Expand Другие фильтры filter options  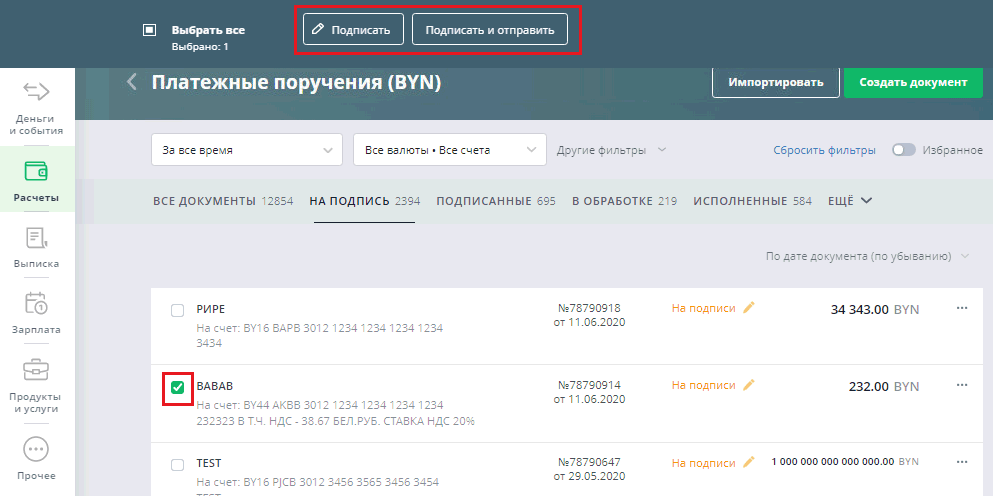(611, 150)
